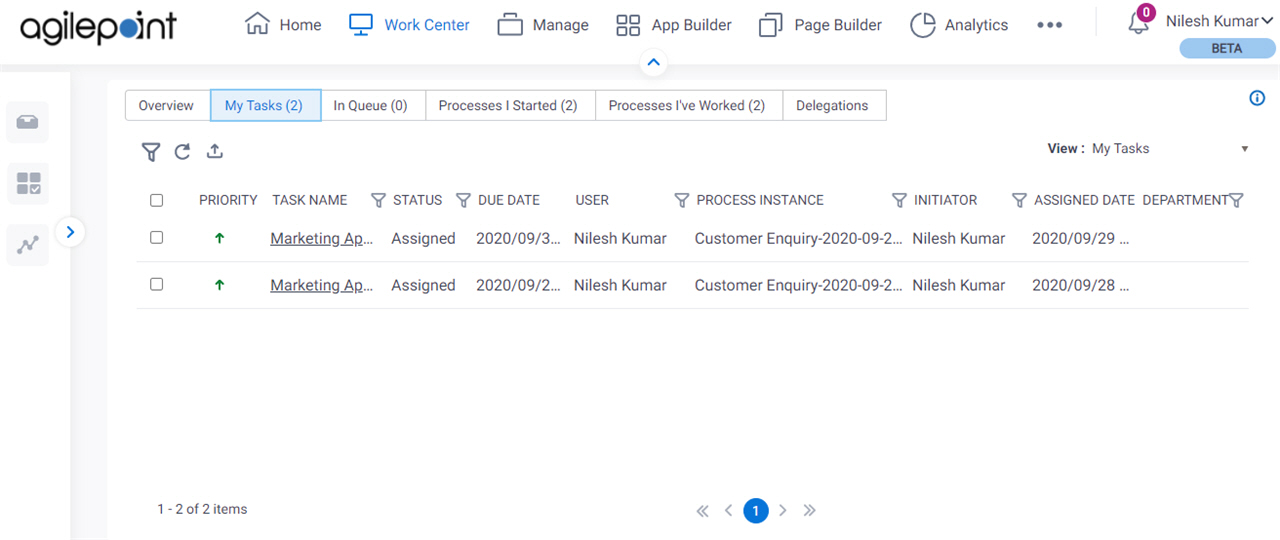Click the BETA badge
This screenshot has height=540, width=1280.
coord(1227,48)
